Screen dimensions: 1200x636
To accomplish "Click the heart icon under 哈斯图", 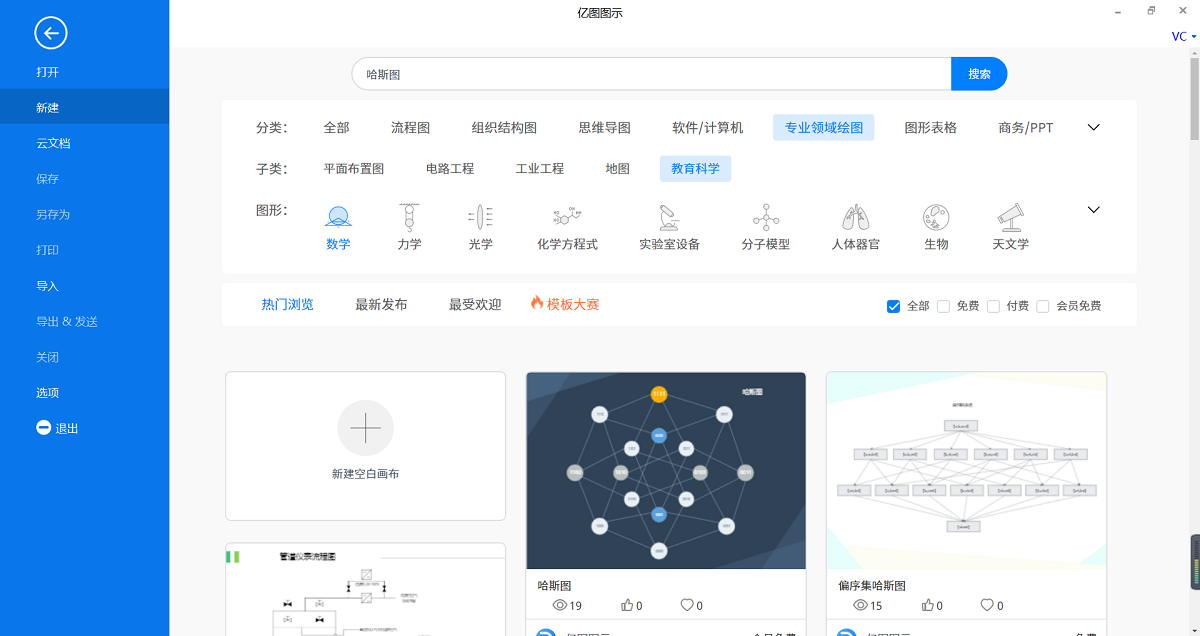I will click(x=687, y=605).
